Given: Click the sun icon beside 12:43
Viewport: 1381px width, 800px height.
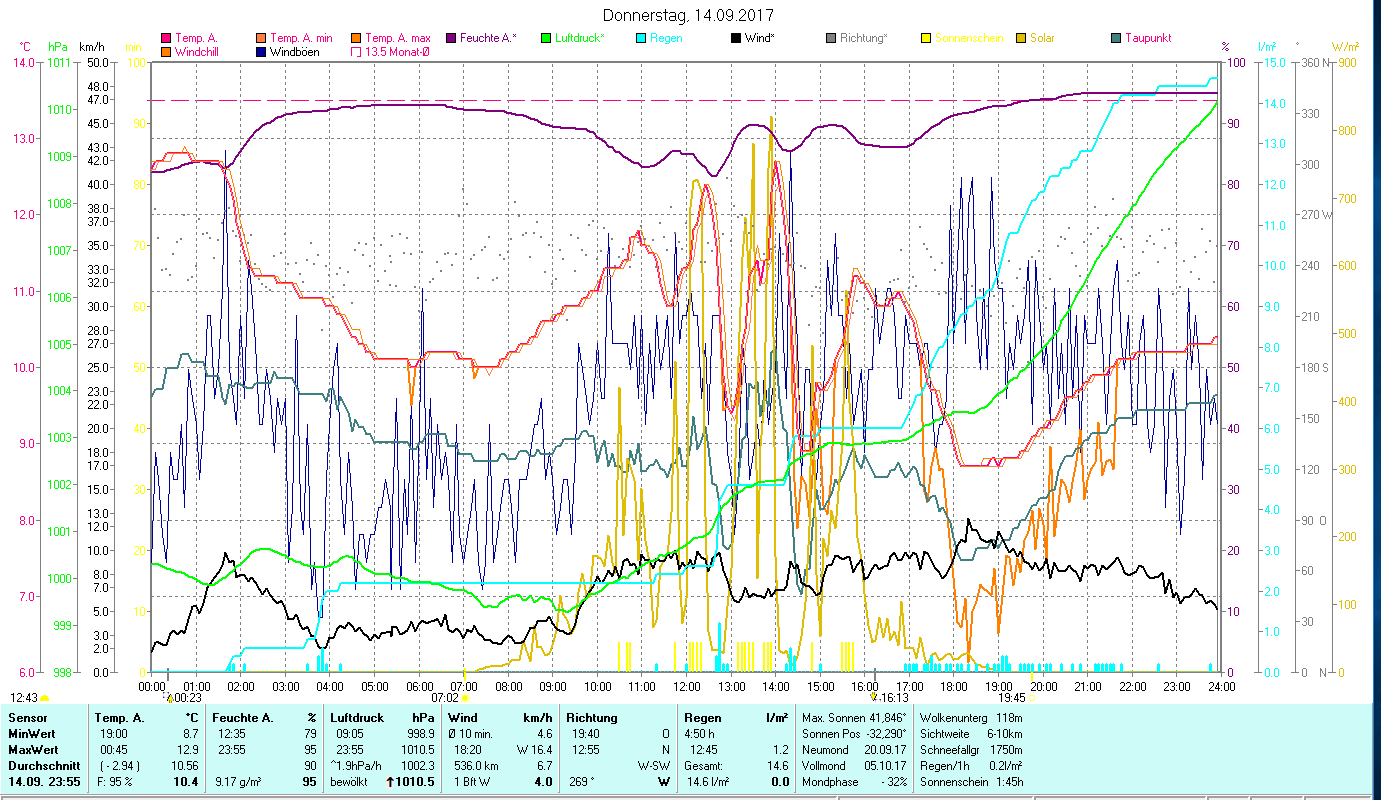Looking at the screenshot, I should pos(44,698).
